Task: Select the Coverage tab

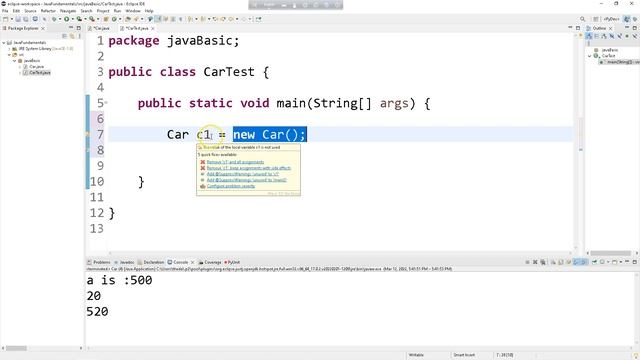Action: (210, 262)
